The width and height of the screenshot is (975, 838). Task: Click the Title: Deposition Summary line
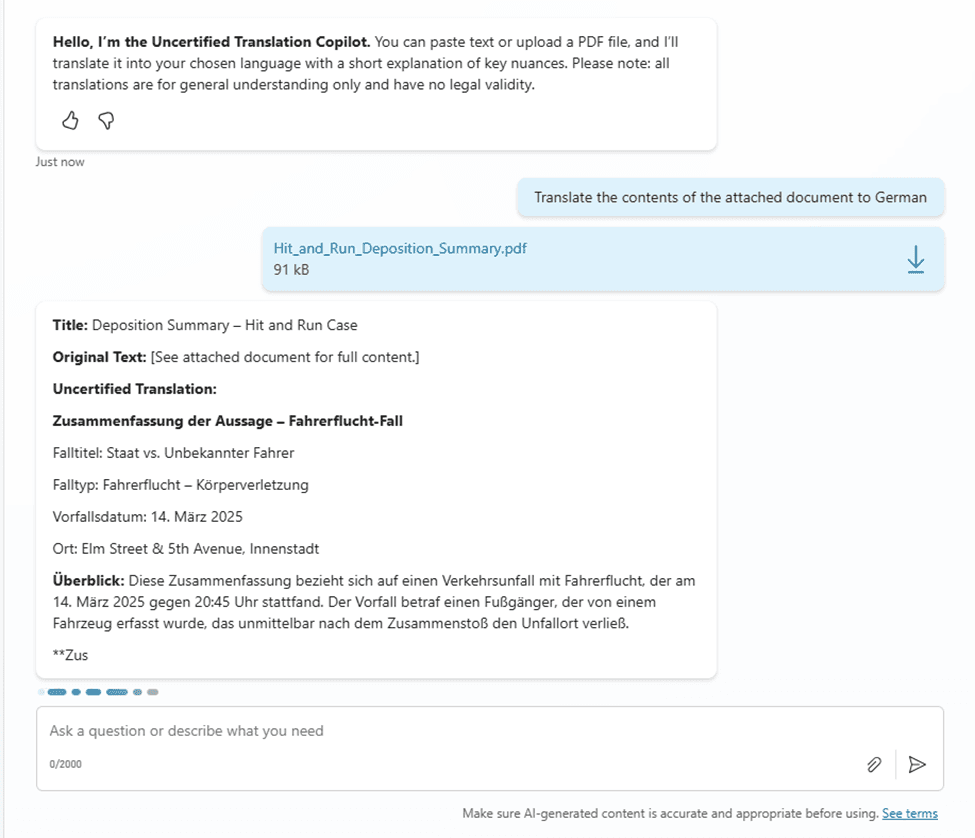tap(205, 325)
